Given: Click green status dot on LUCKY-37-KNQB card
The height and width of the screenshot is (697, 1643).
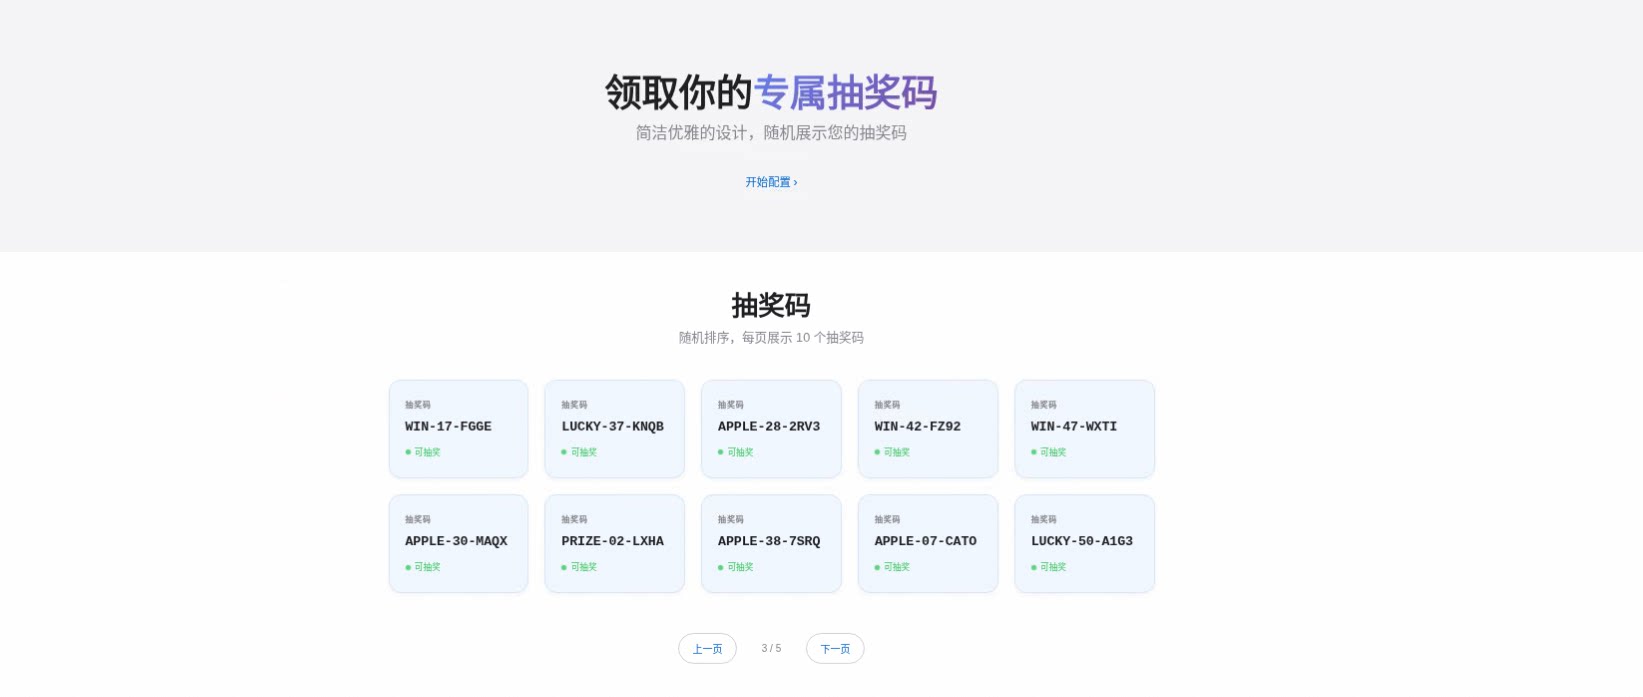Looking at the screenshot, I should pyautogui.click(x=564, y=453).
